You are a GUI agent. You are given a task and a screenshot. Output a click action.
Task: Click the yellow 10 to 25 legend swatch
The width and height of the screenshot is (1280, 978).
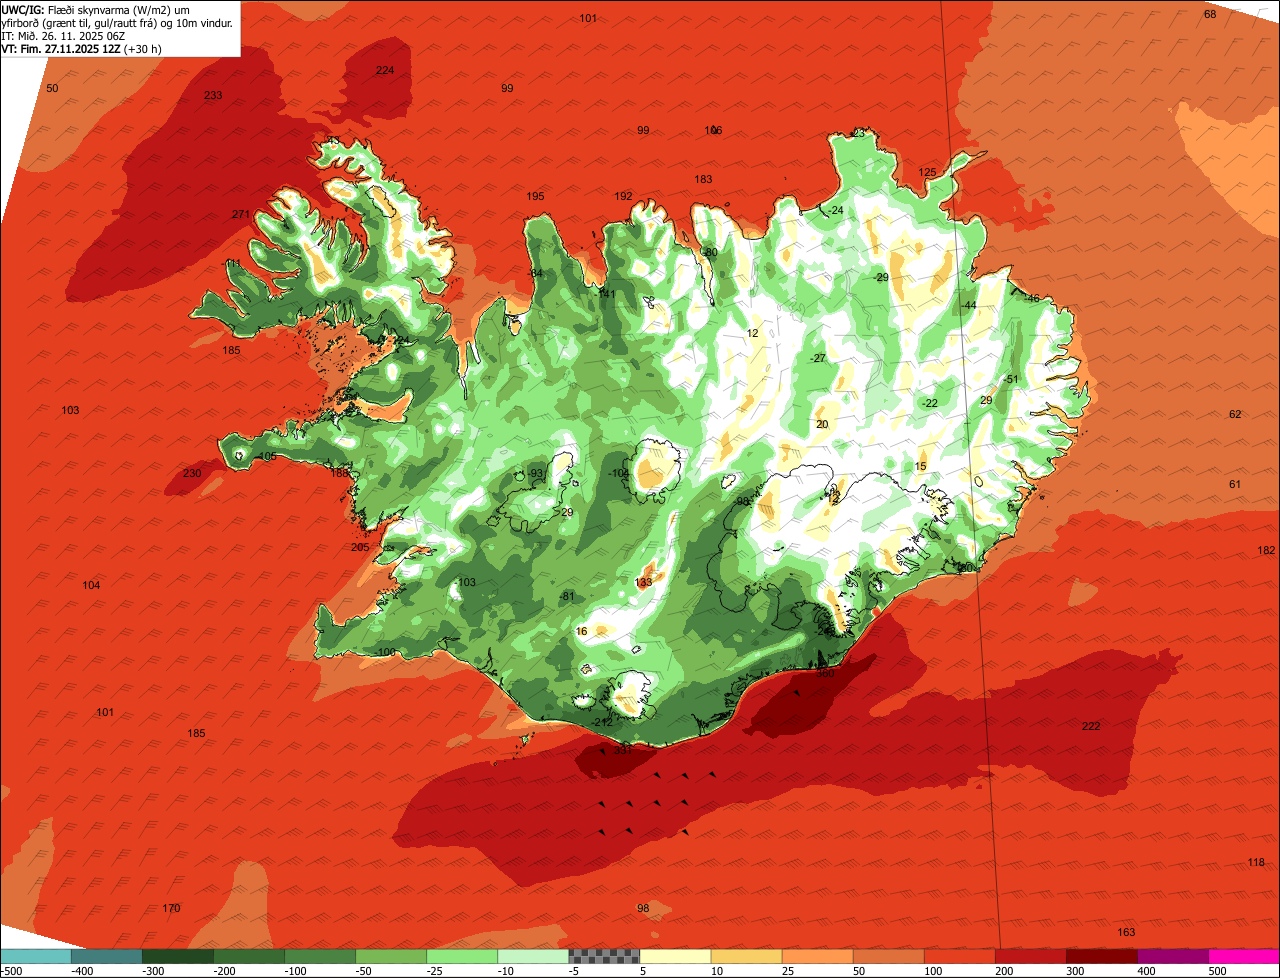point(746,956)
